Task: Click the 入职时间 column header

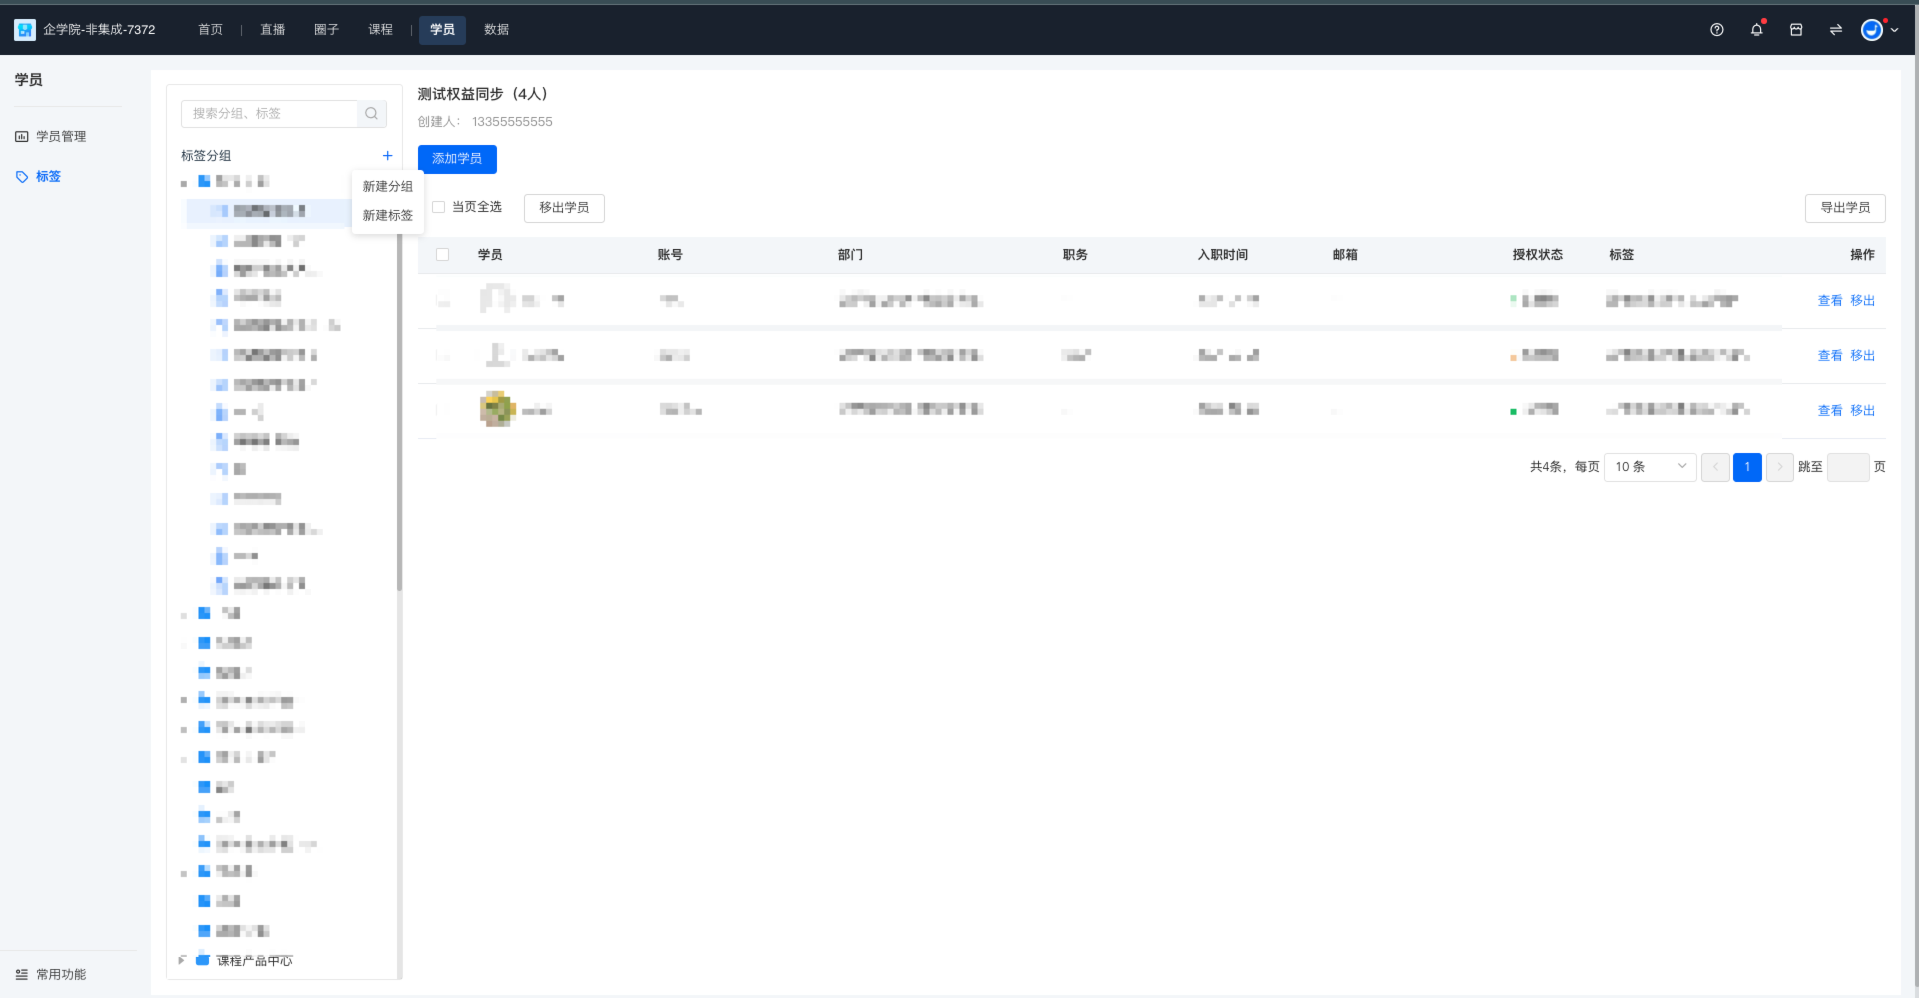Action: pos(1223,255)
